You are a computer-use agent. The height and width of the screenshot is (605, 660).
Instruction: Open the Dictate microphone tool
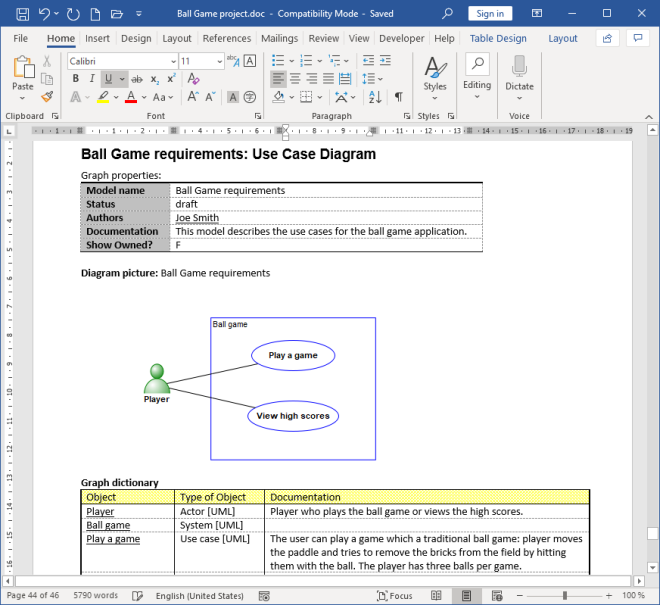(519, 74)
